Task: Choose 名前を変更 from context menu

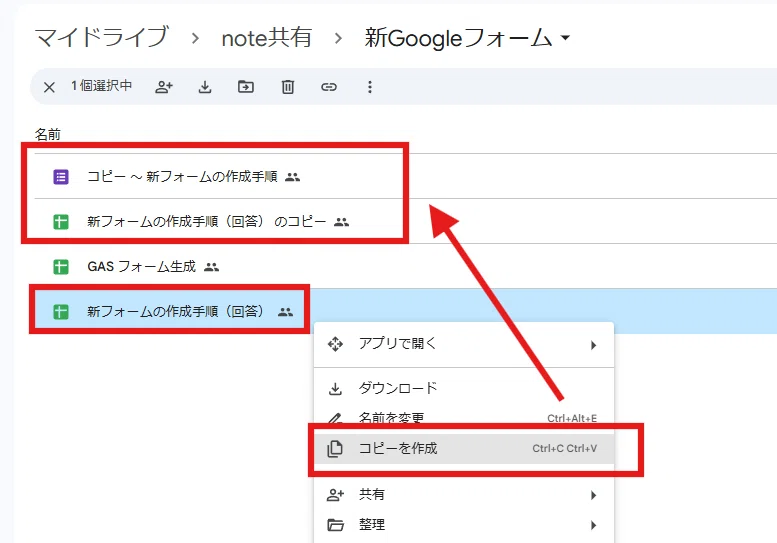Action: 464,418
